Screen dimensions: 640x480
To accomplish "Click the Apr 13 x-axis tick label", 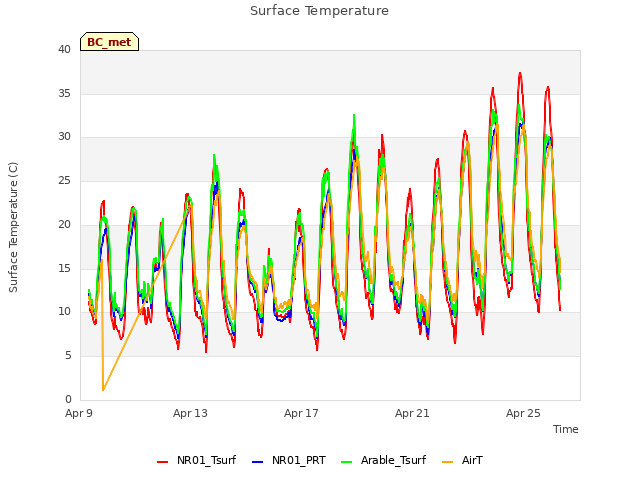I will click(190, 413).
